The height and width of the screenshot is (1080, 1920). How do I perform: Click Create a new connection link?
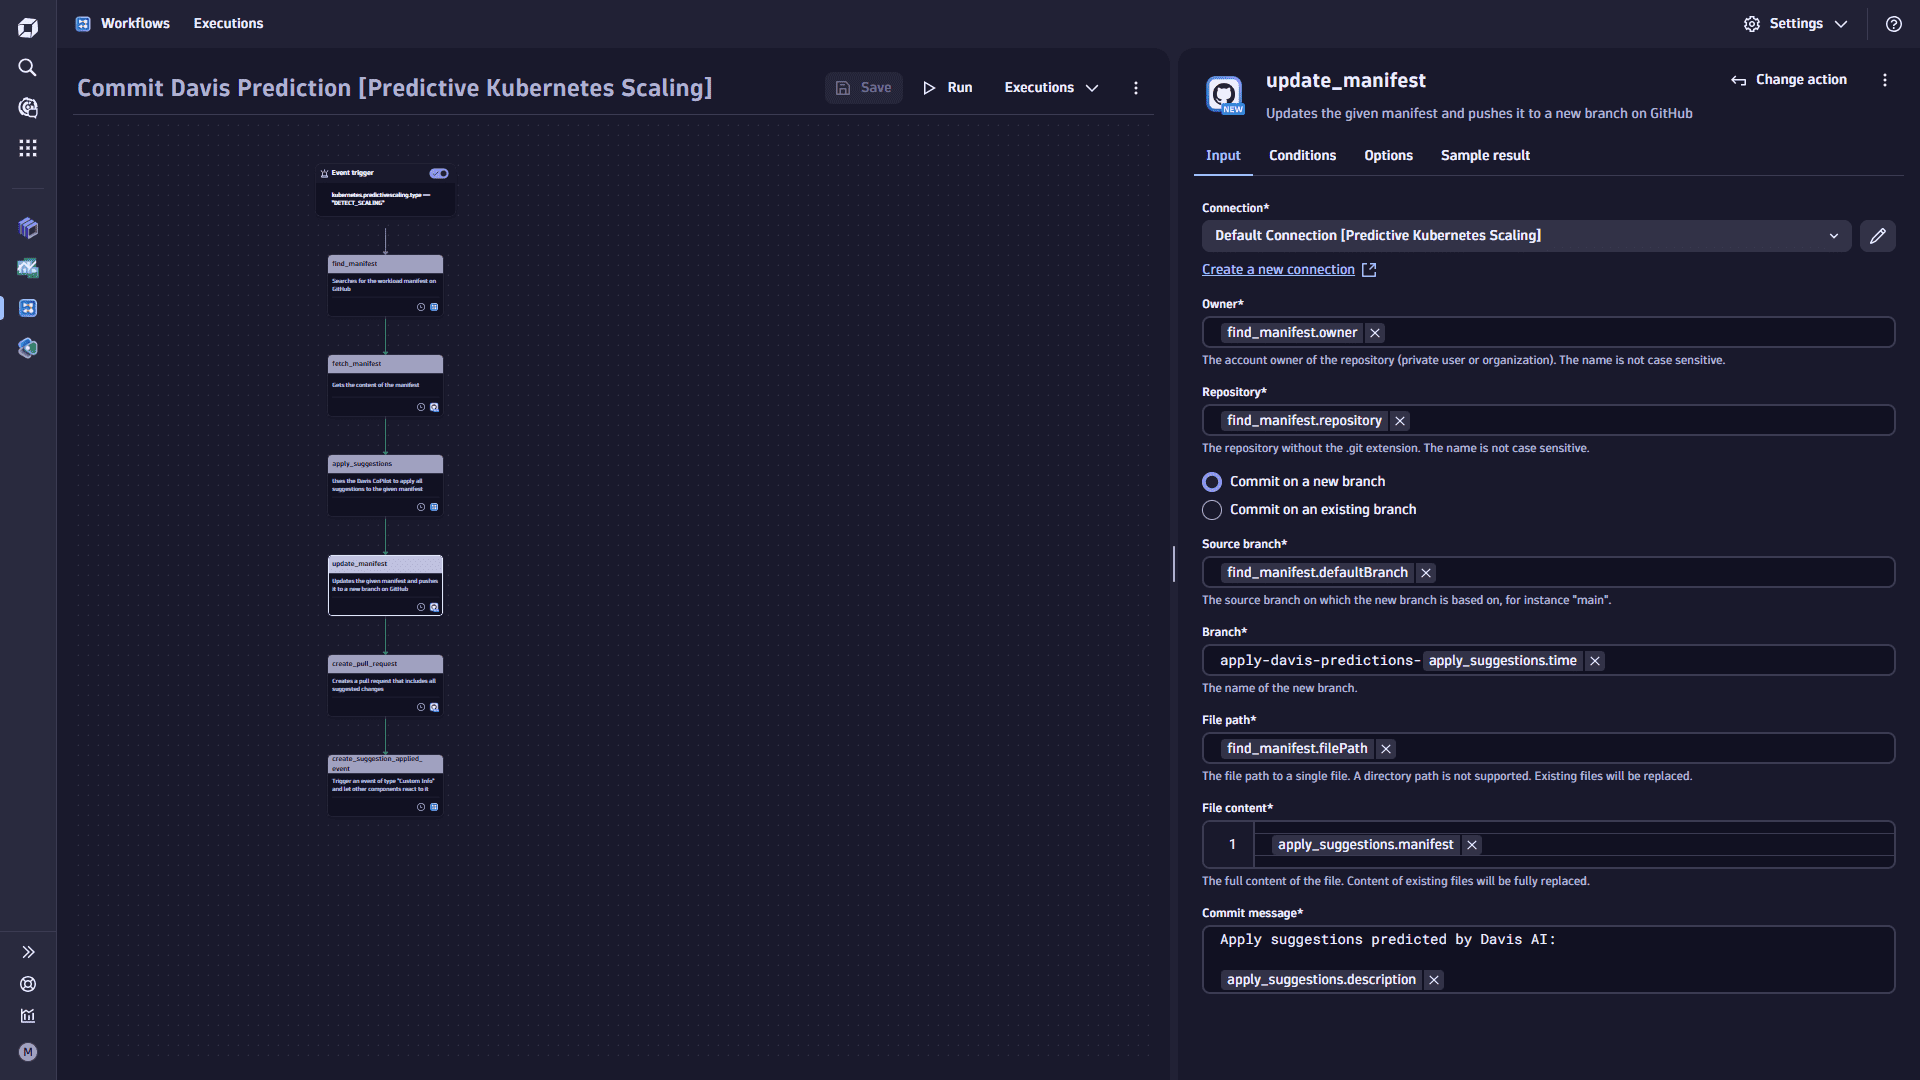point(1289,270)
